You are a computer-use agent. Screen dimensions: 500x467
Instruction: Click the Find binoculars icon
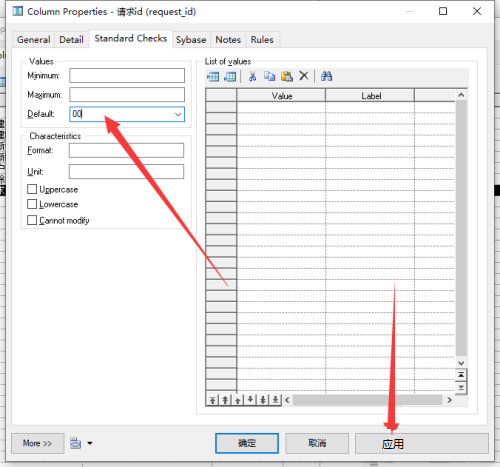(326, 76)
